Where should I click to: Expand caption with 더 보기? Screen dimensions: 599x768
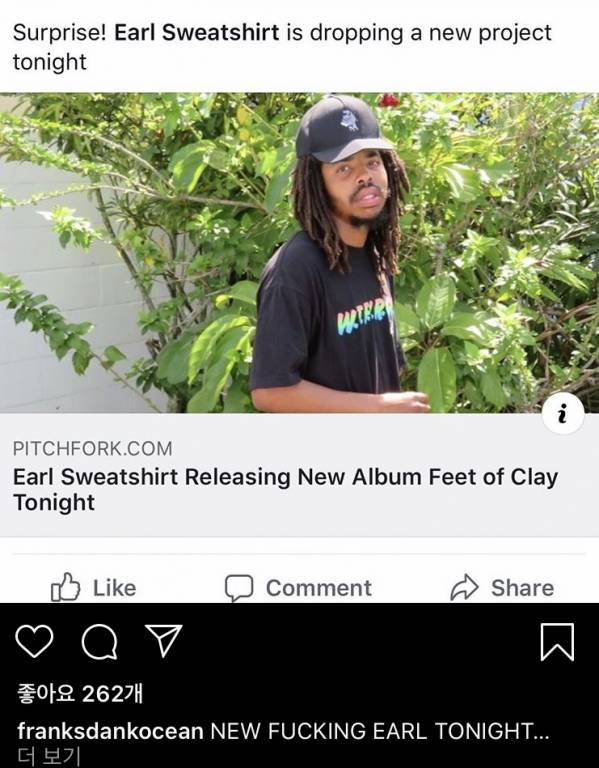[x=48, y=756]
